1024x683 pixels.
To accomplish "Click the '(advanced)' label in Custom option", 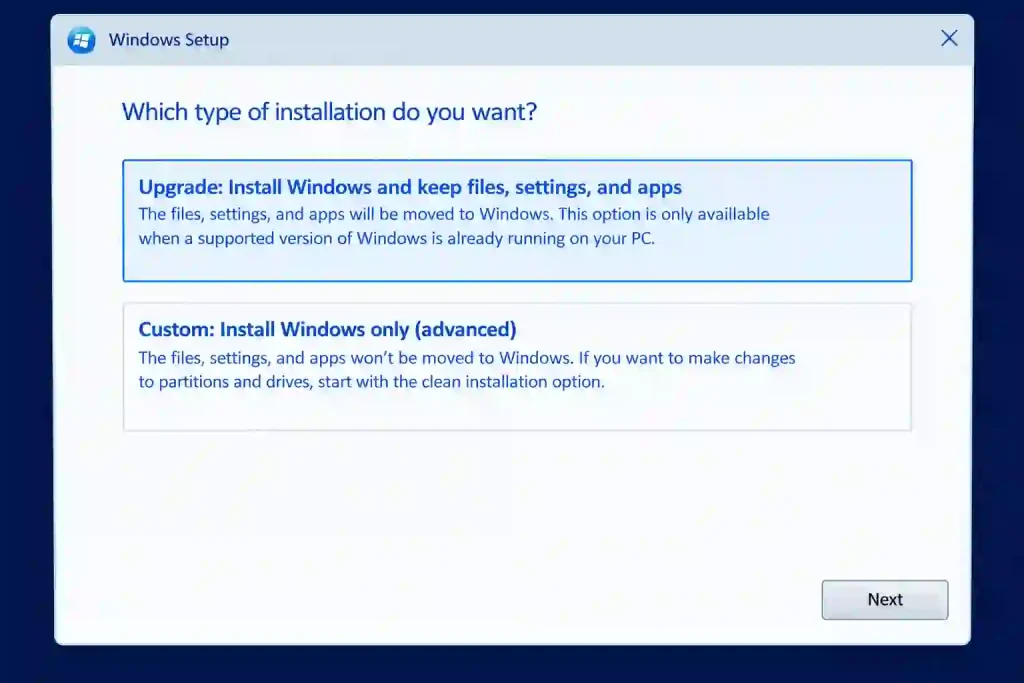I will tap(466, 329).
